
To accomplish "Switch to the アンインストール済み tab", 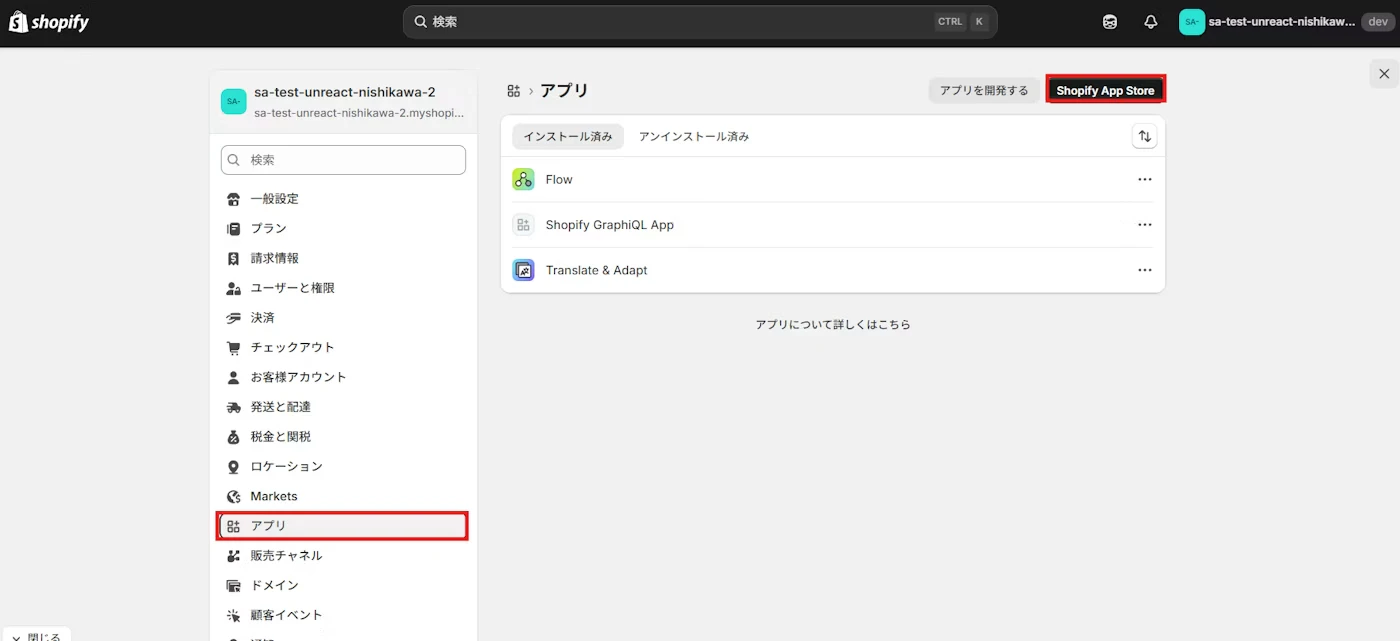I will [x=694, y=136].
